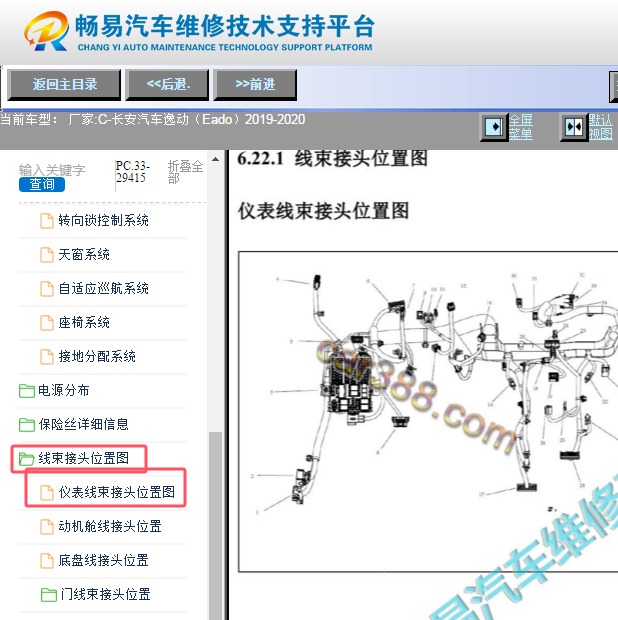Click document icon beside 自适应巡航系统
Screen dimensions: 618x620
coord(47,289)
